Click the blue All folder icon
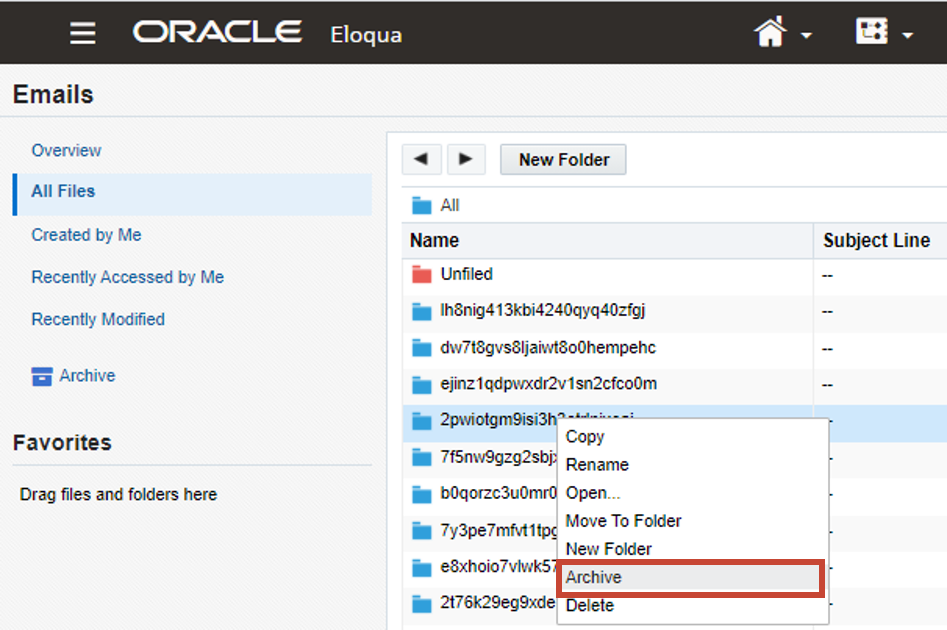This screenshot has width=947, height=630. point(421,206)
